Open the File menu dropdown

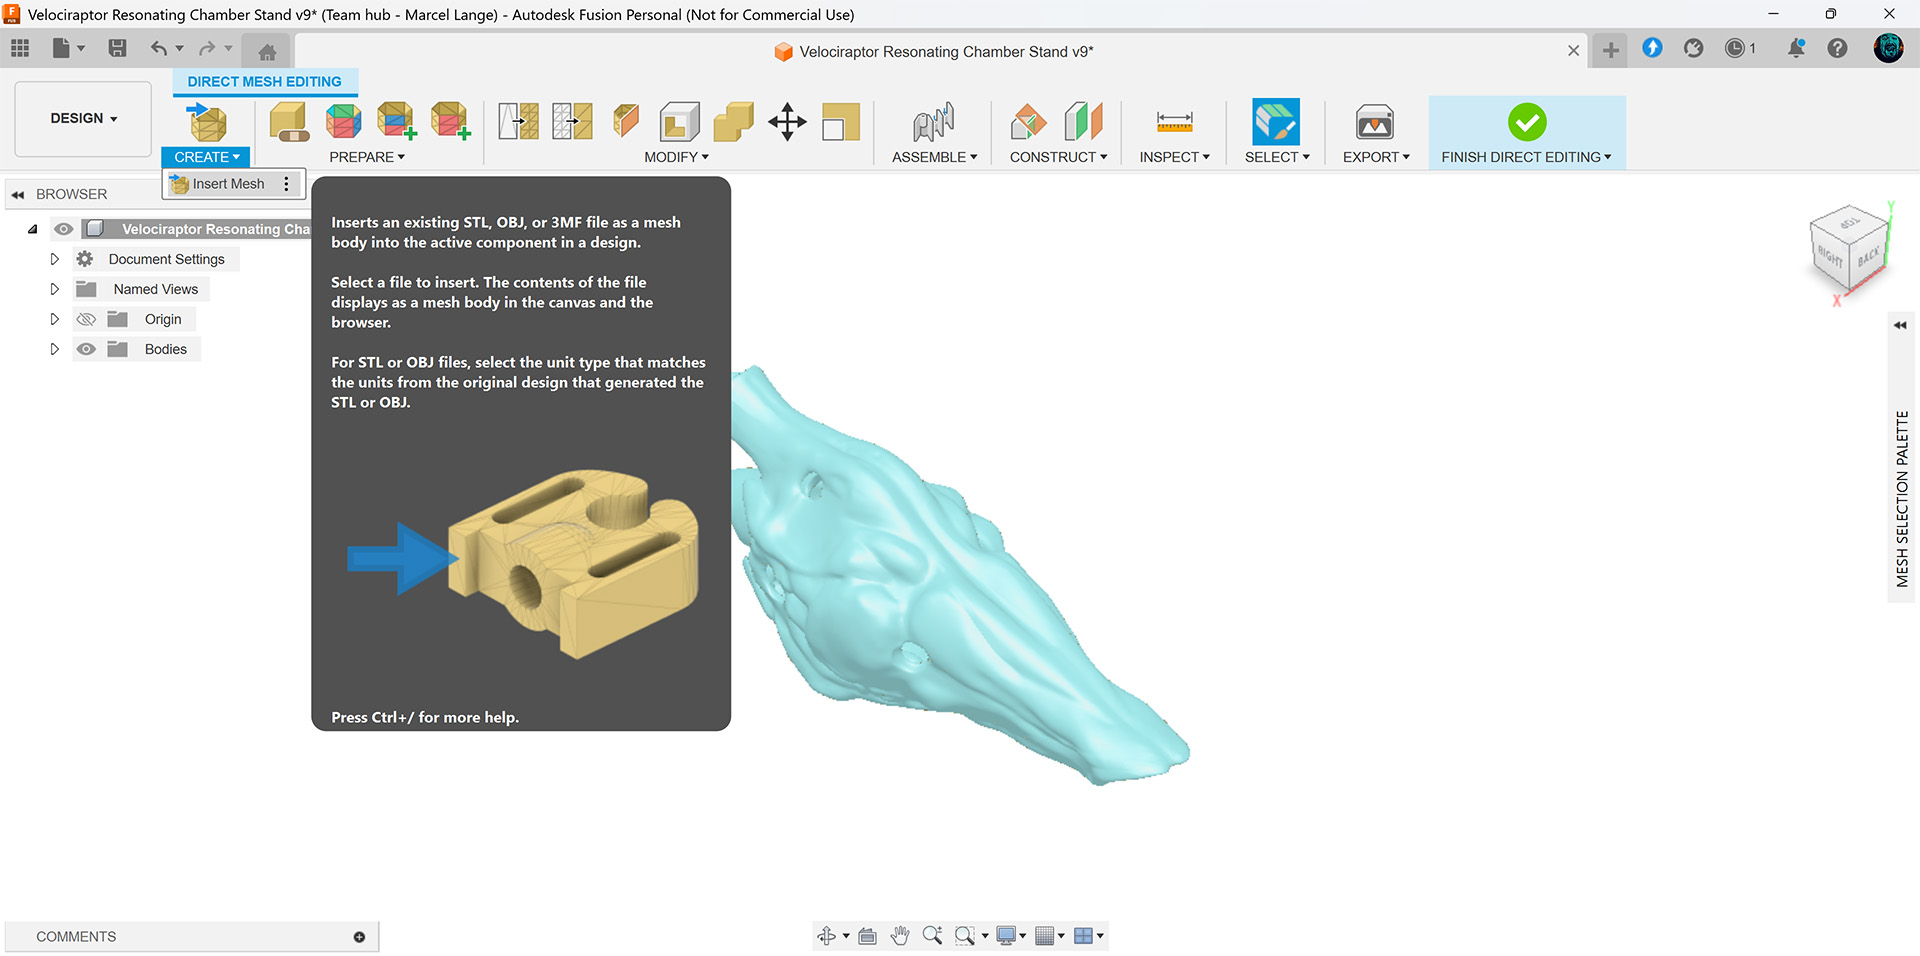[x=68, y=48]
